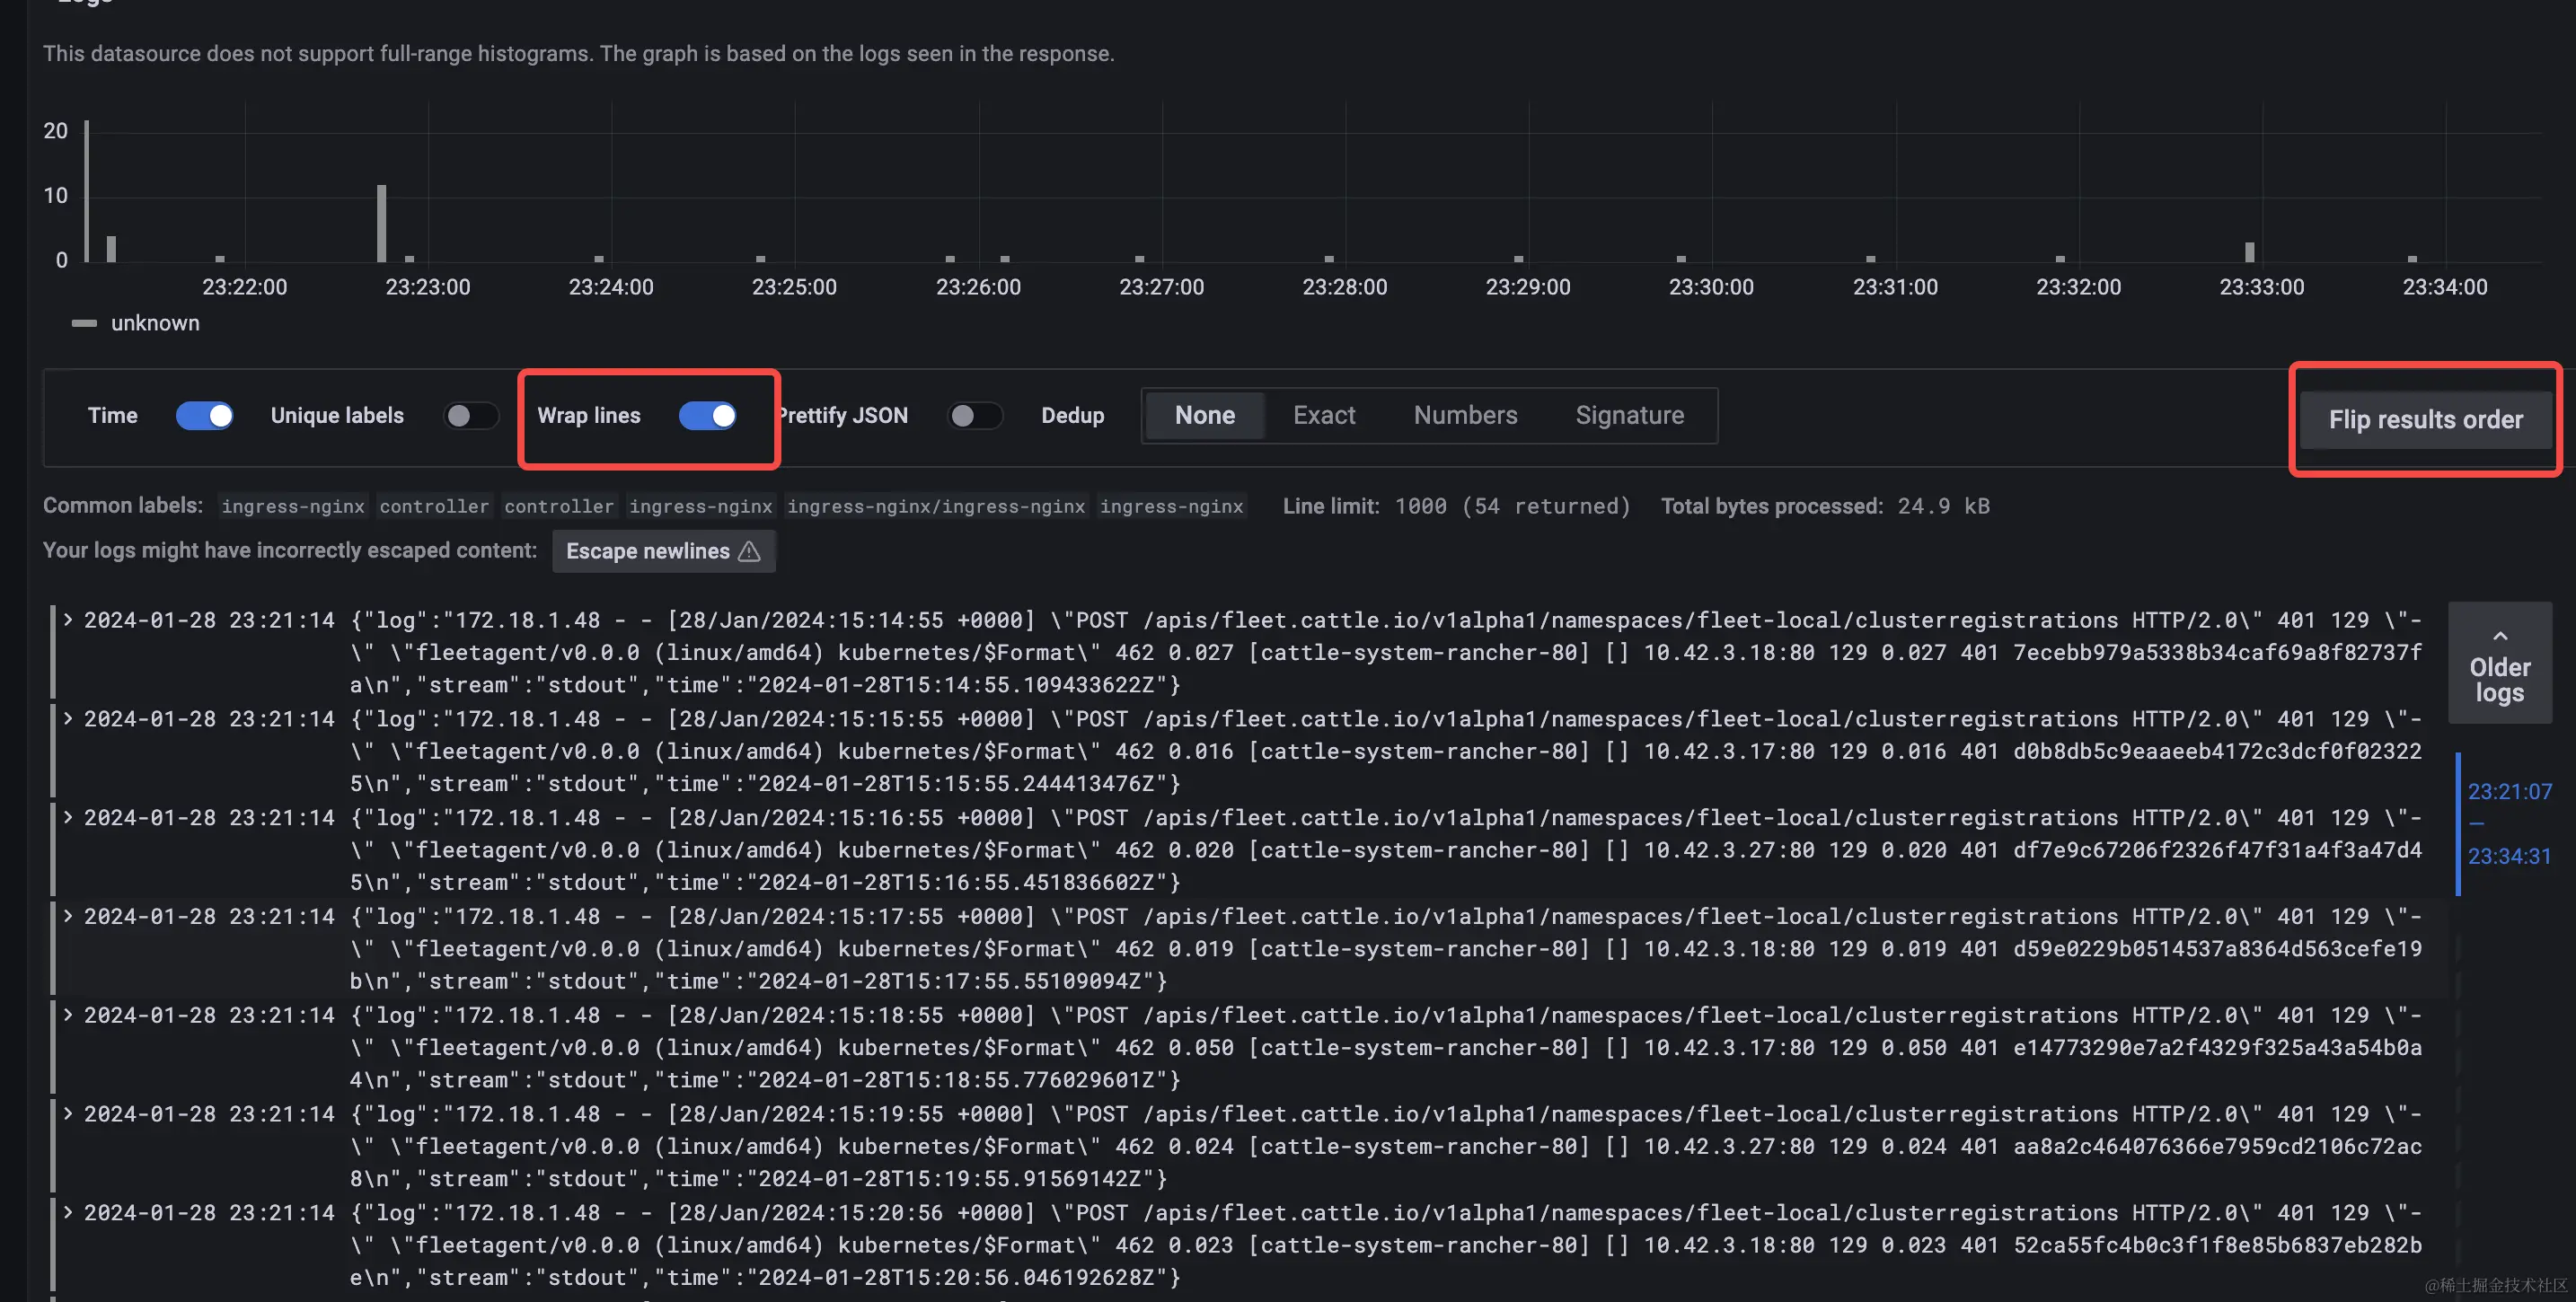Viewport: 2576px width, 1302px height.
Task: Click the 23:34:31 log page range end
Action: coord(2509,856)
